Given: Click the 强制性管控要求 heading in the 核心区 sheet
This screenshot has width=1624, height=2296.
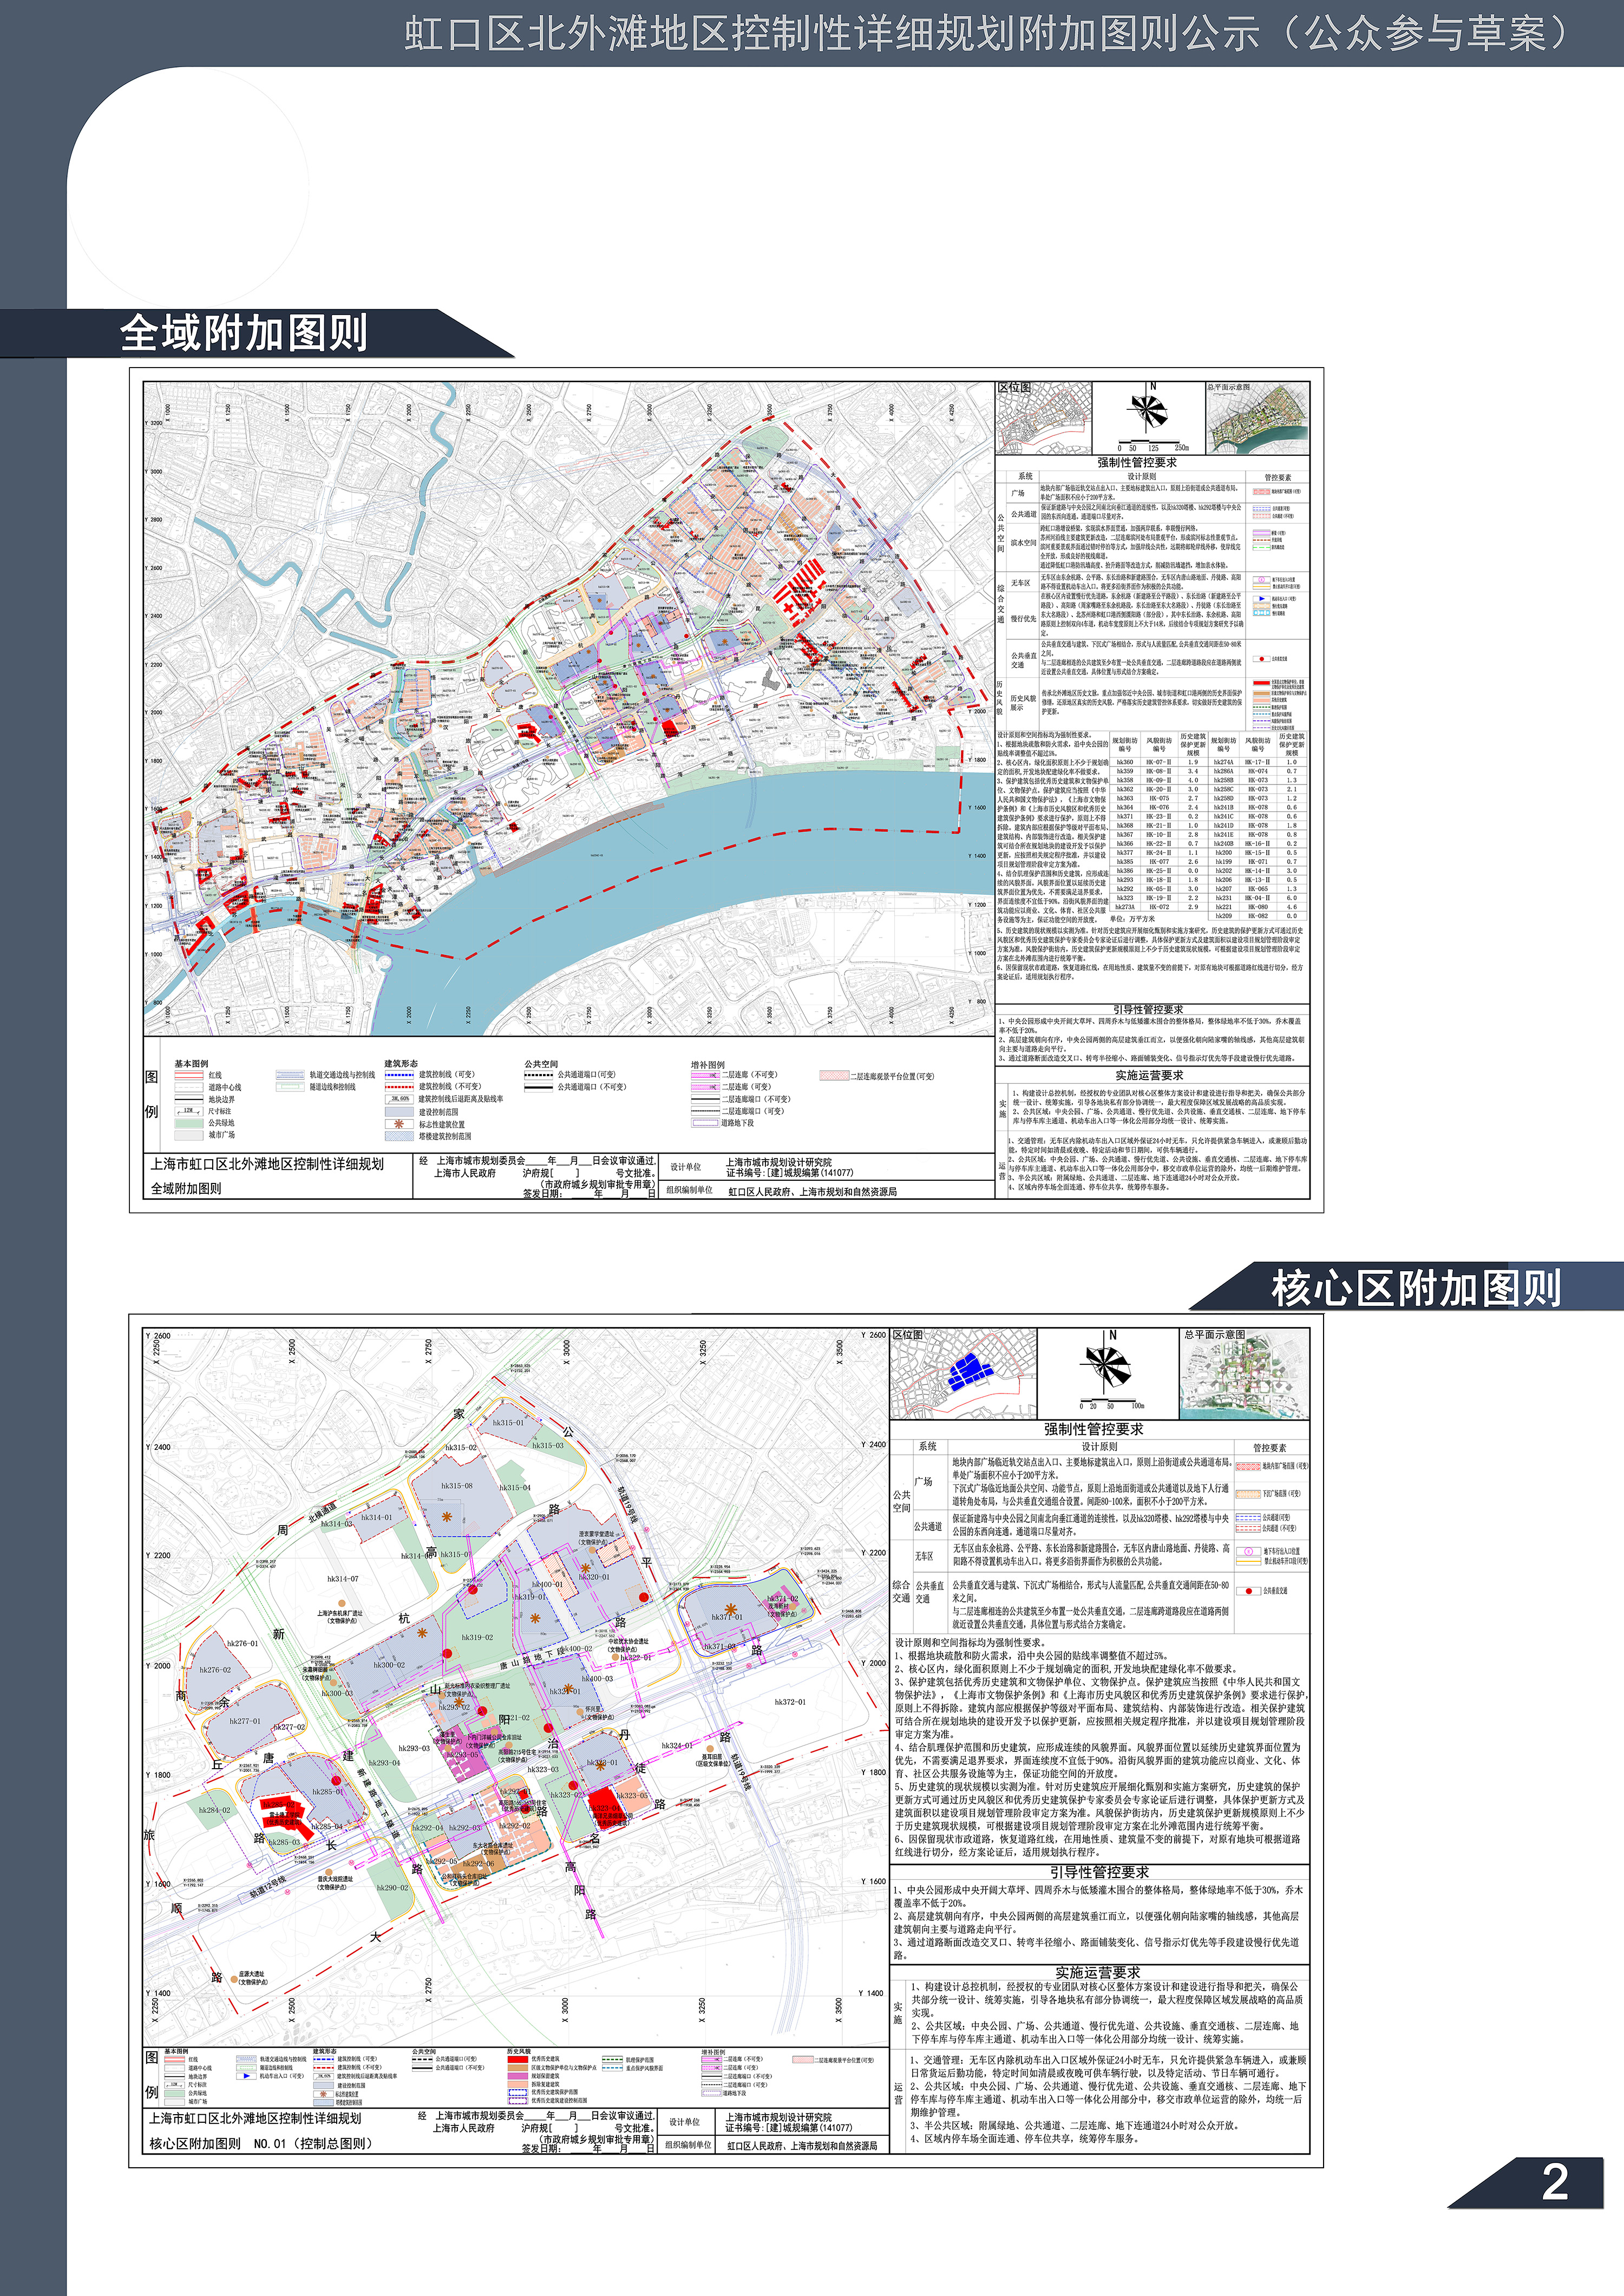Looking at the screenshot, I should tap(1094, 1429).
